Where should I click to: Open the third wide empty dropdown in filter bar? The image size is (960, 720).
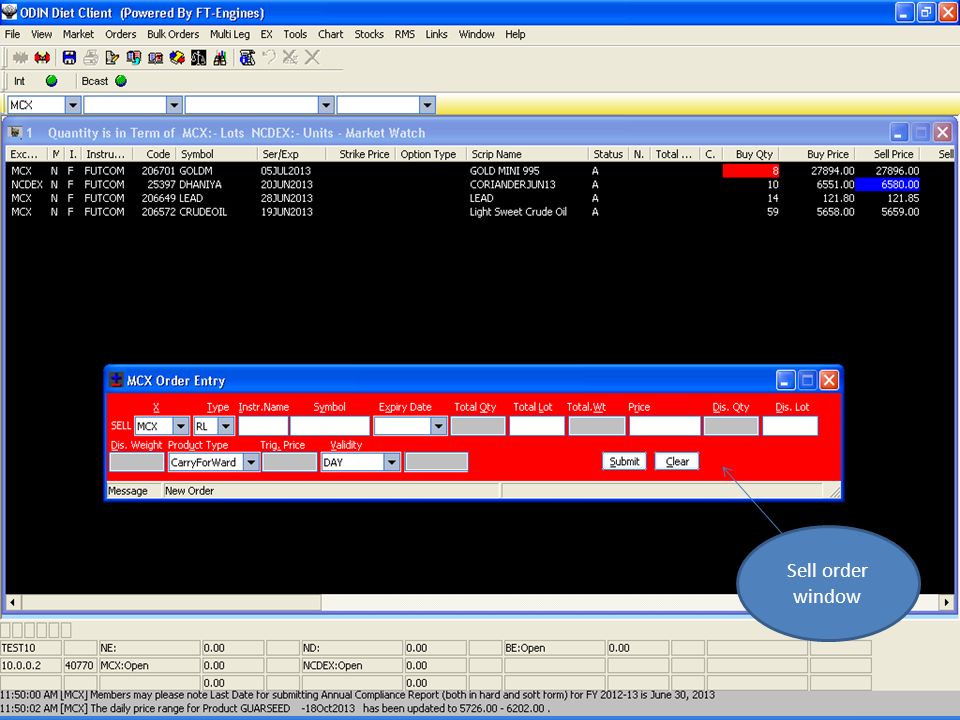(326, 105)
